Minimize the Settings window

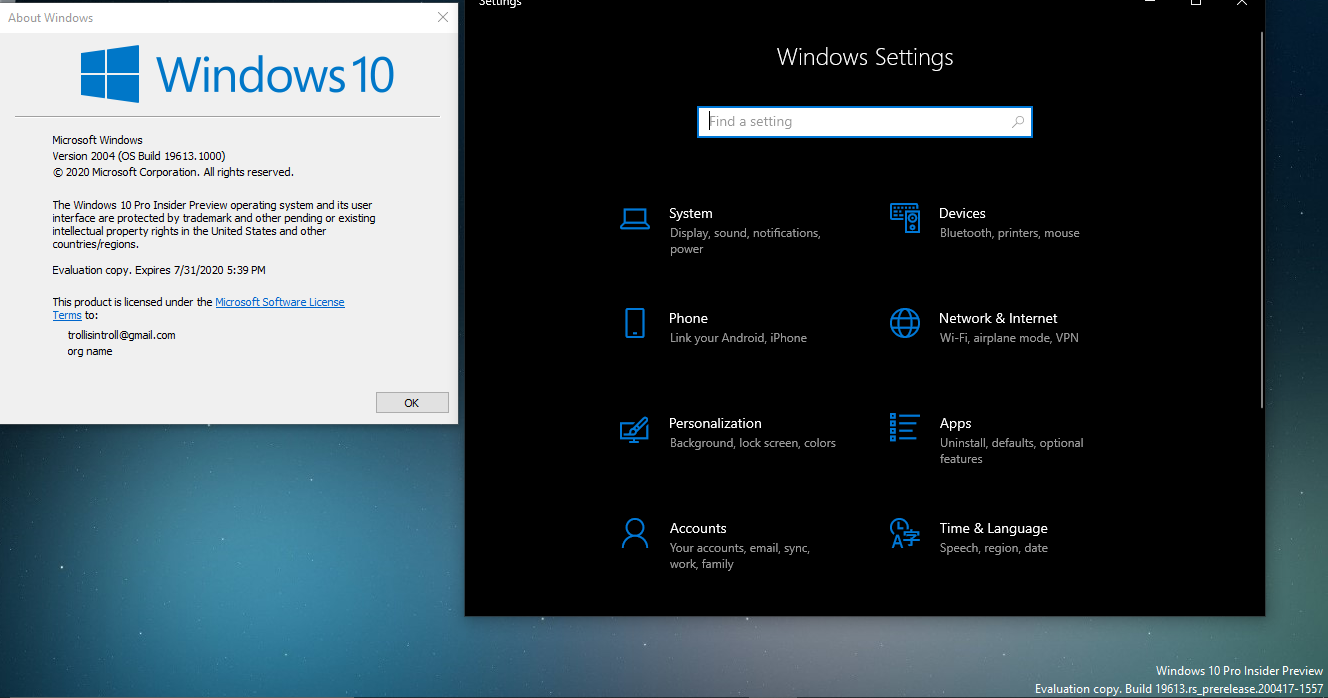[x=1150, y=3]
